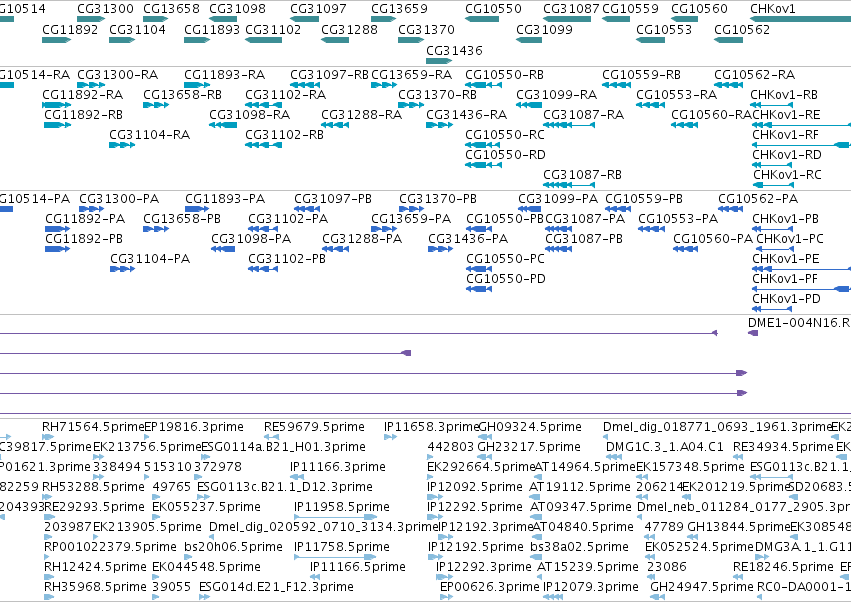This screenshot has width=851, height=602.
Task: Select protein CG31098-PA label
Action: pos(251,239)
